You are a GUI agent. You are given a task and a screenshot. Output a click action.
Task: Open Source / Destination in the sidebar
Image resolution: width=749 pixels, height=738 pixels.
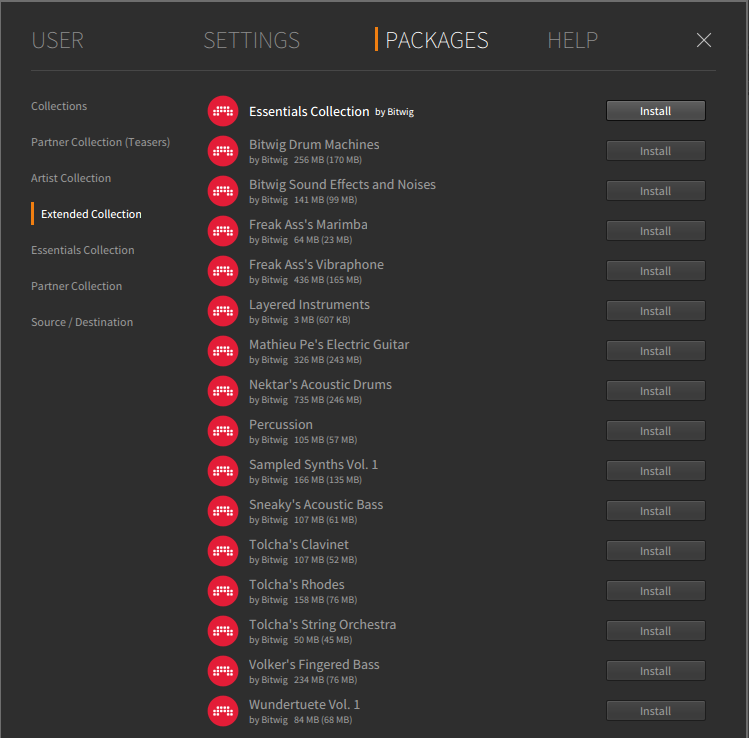pyautogui.click(x=82, y=322)
